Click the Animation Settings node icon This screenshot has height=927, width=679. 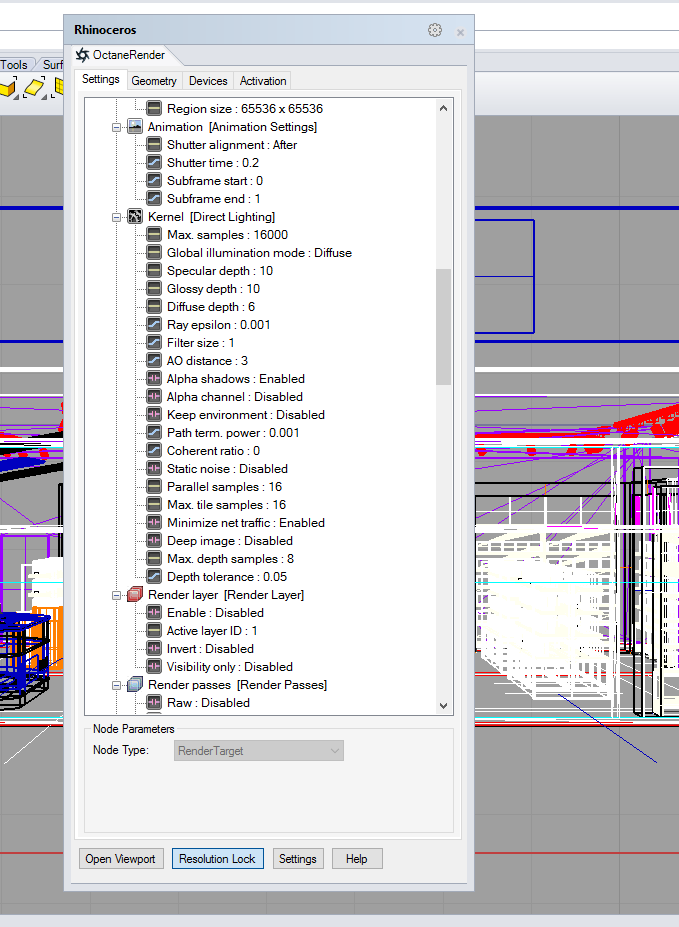point(135,127)
